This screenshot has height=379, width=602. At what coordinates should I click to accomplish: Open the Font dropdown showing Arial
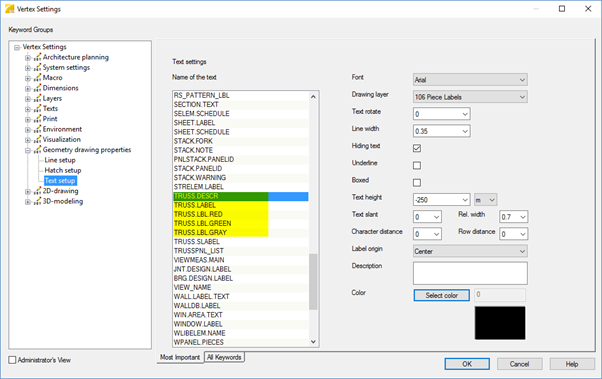click(x=470, y=80)
